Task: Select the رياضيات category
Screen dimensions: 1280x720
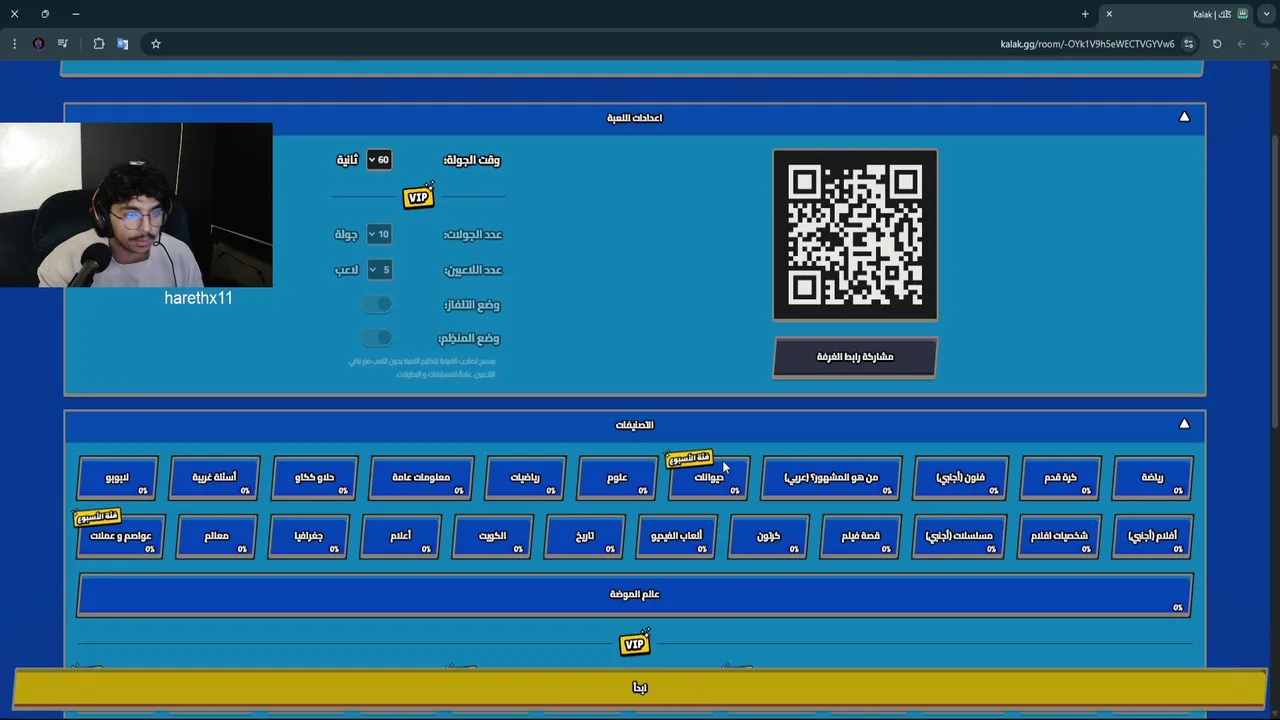Action: tap(525, 478)
